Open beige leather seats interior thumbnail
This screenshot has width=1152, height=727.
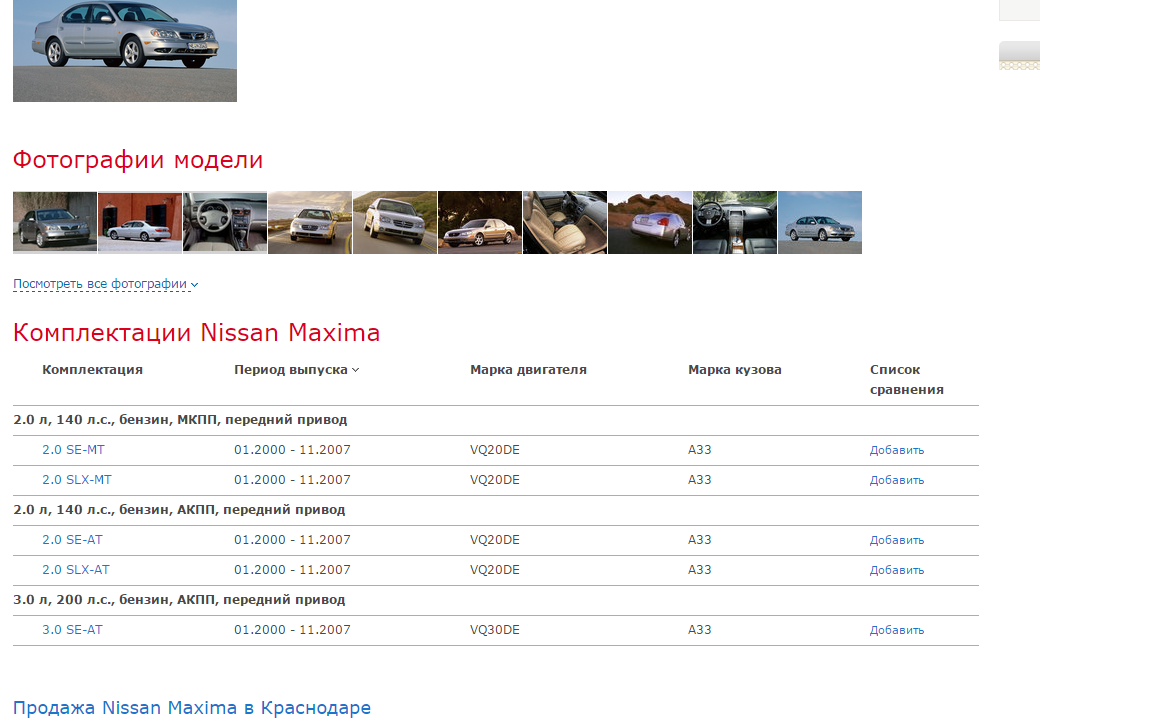(x=565, y=223)
